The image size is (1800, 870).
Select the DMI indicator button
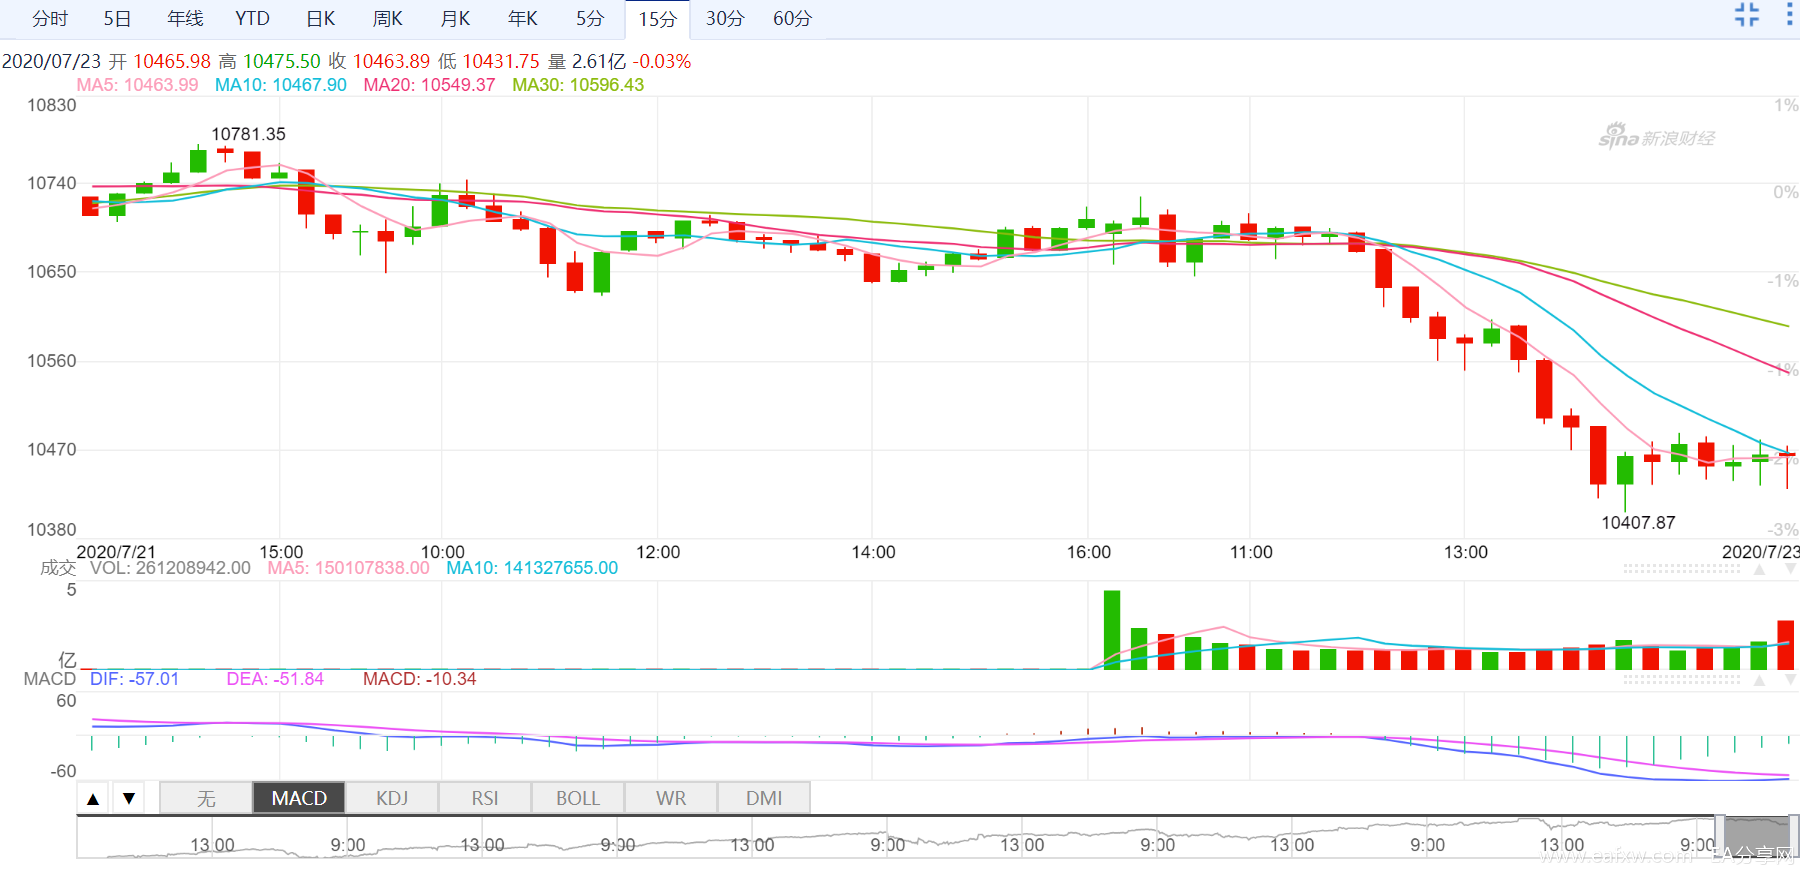764,798
